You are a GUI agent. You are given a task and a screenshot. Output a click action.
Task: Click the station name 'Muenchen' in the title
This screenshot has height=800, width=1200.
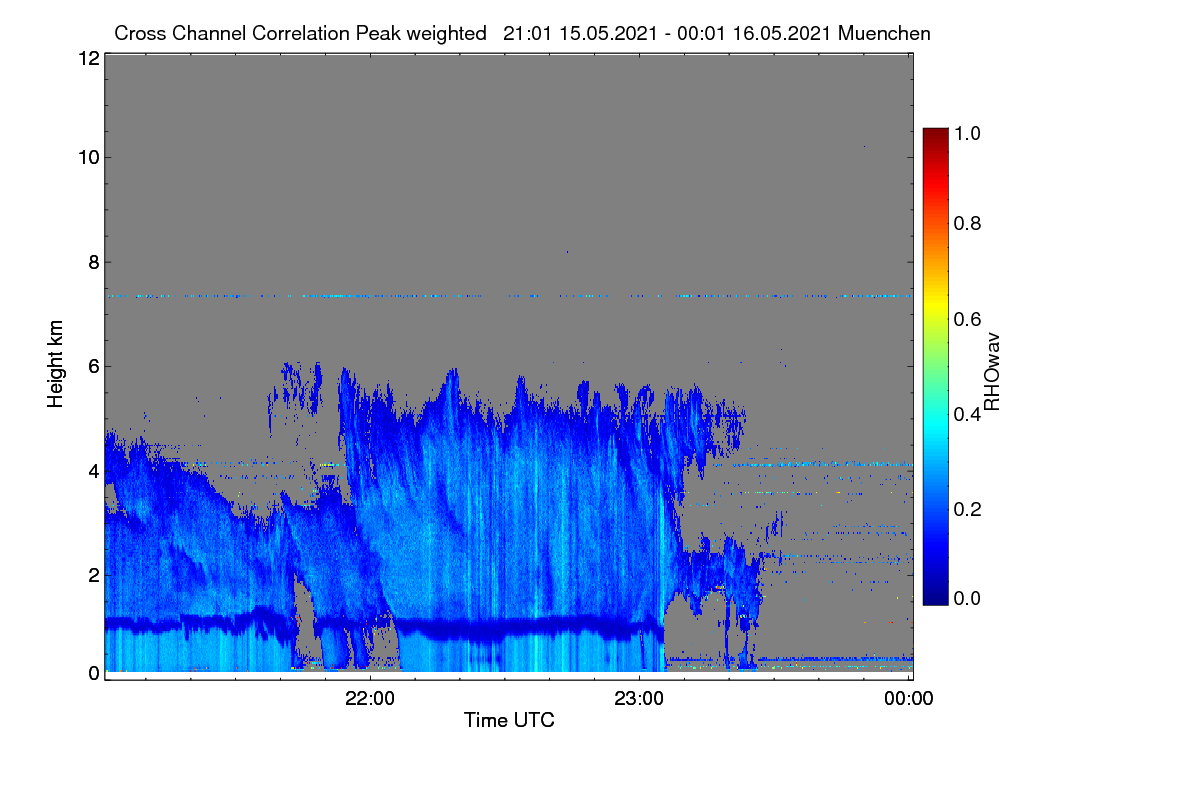884,33
